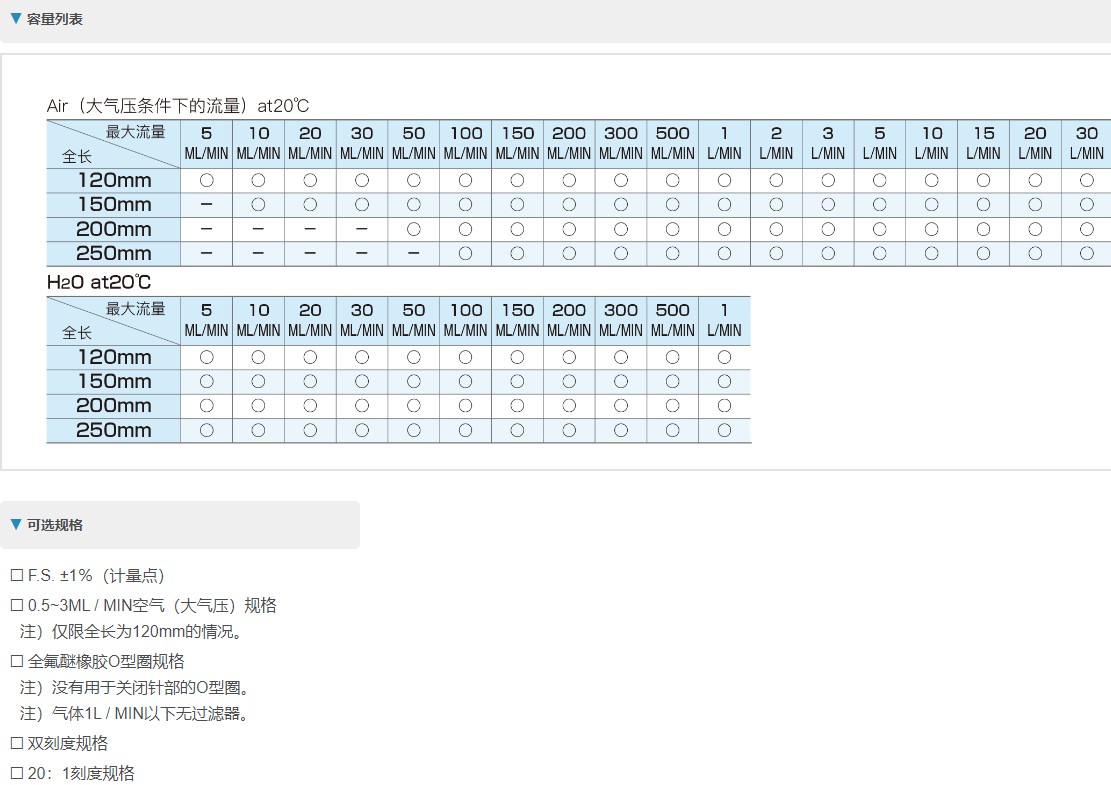The height and width of the screenshot is (785, 1111).
Task: Click H2O table circle for 120mm at 5 ML/MIN
Action: pyautogui.click(x=207, y=357)
